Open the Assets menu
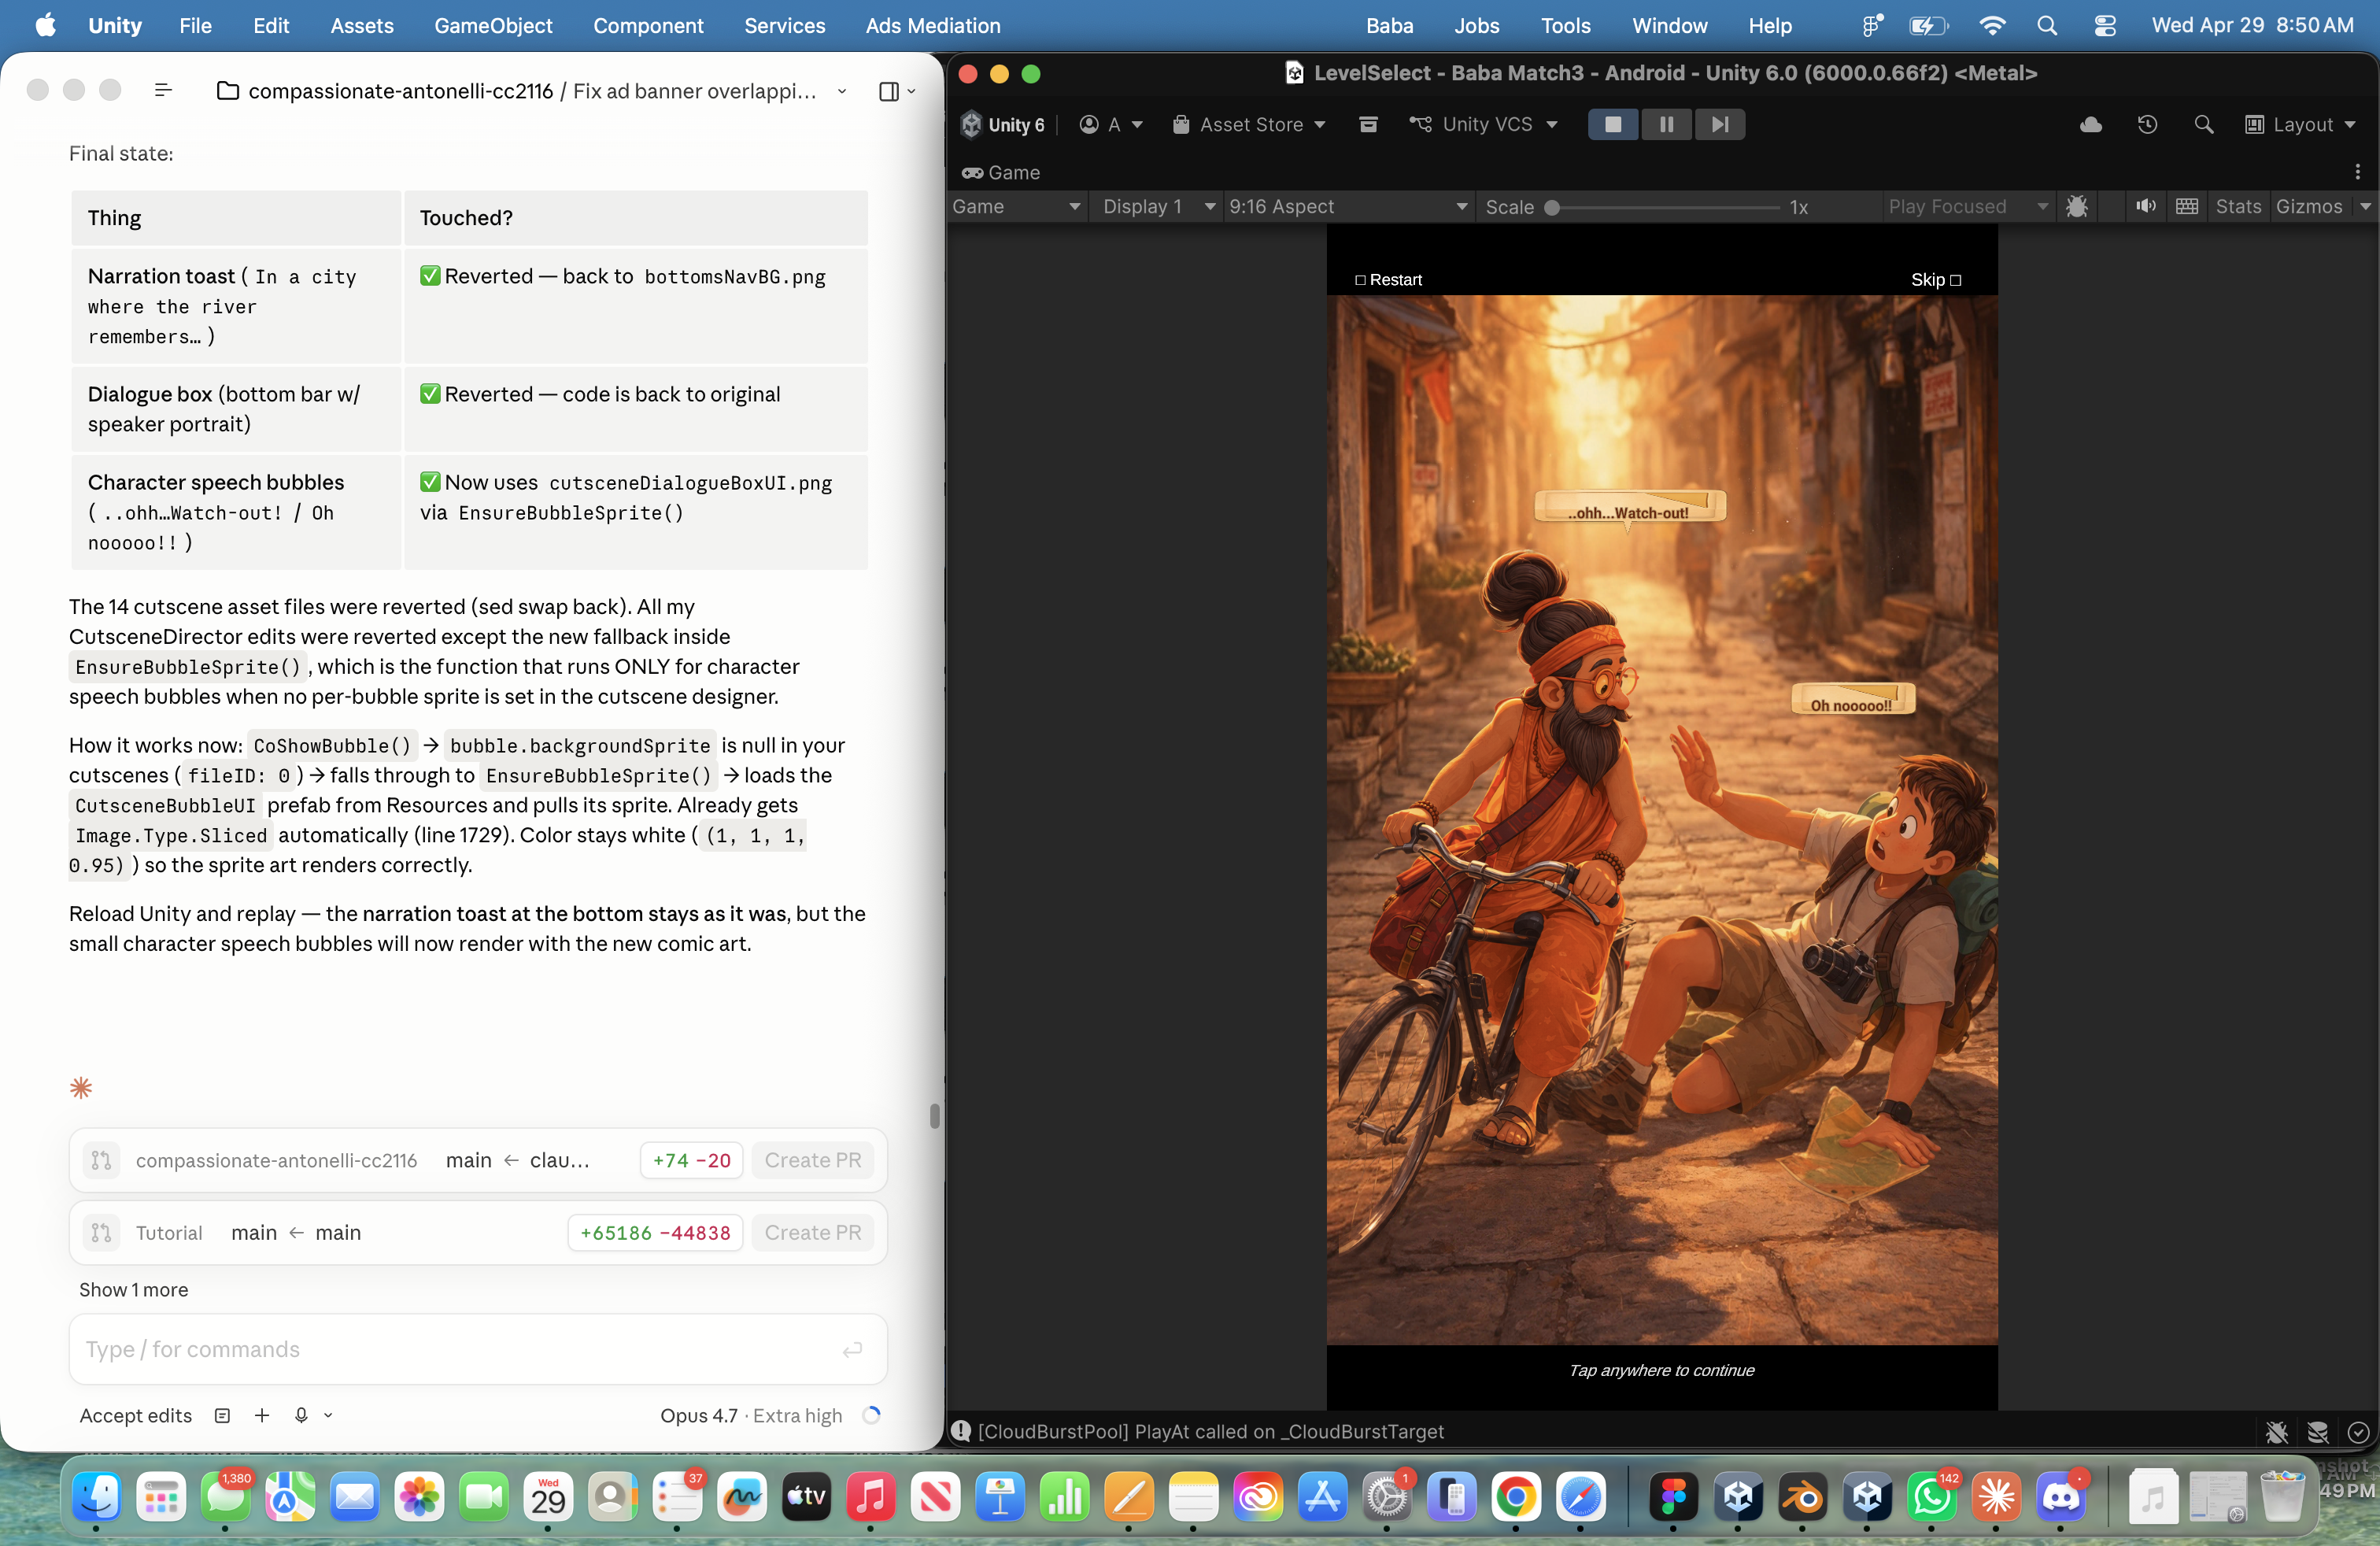This screenshot has height=1546, width=2380. (x=361, y=25)
